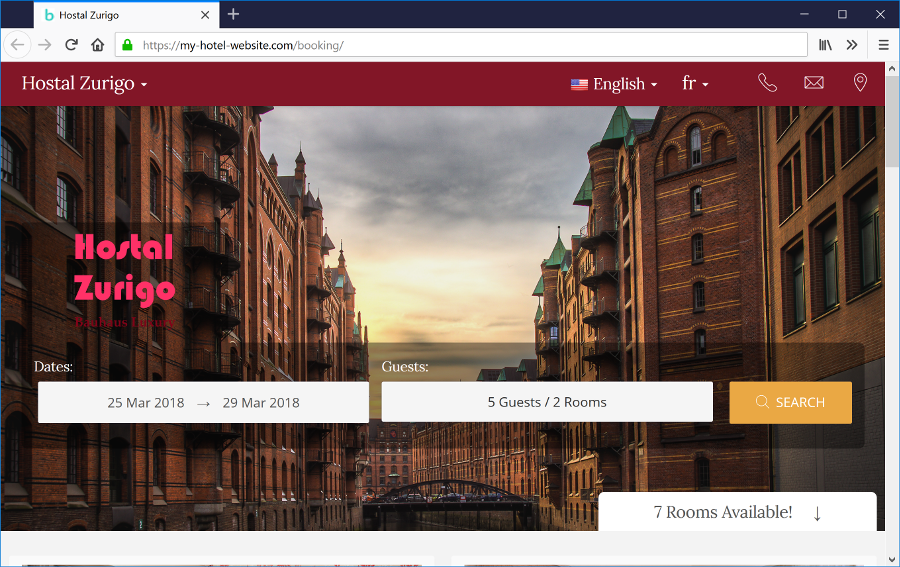The width and height of the screenshot is (900, 567).
Task: Reload the booking page
Action: click(x=71, y=45)
